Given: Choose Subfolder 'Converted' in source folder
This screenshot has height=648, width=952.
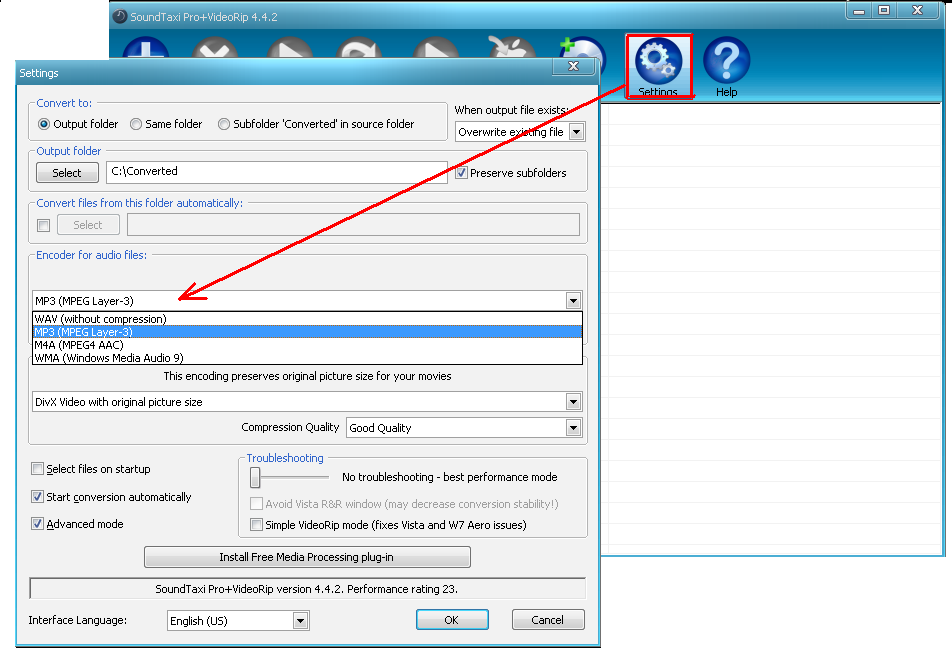Looking at the screenshot, I should click(316, 124).
